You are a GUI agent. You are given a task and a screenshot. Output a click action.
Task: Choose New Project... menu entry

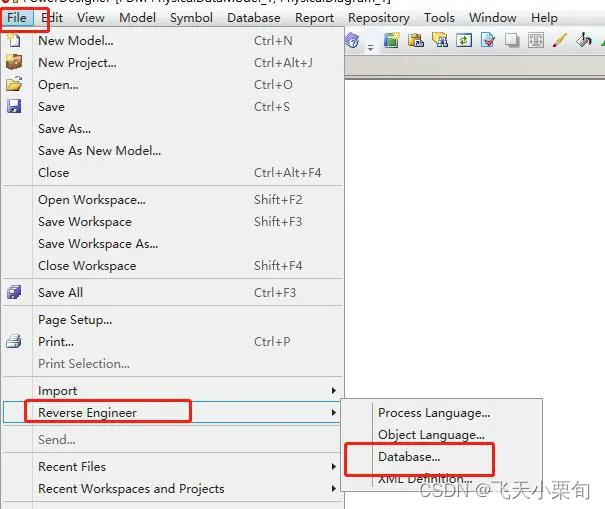pos(173,63)
